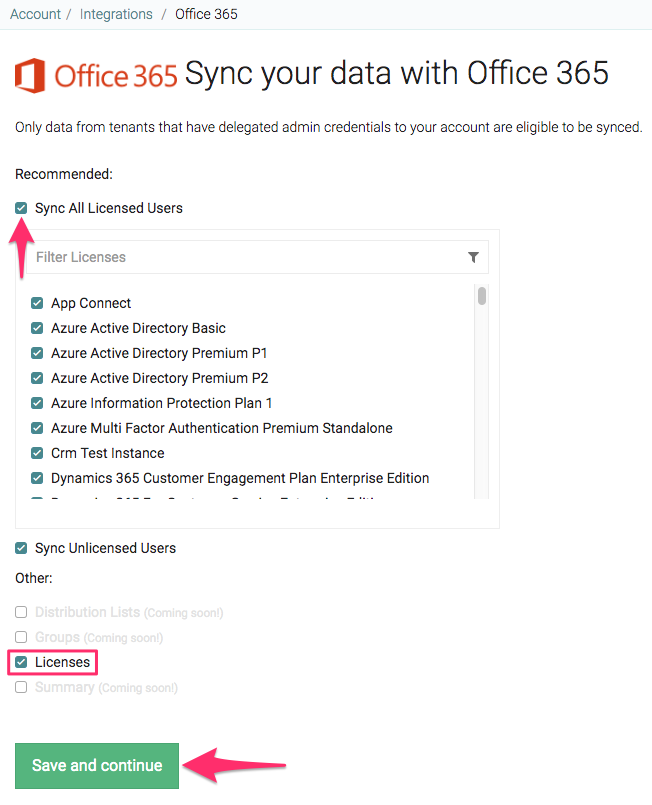The image size is (652, 805).
Task: Open the Integrations breadcrumb link
Action: [117, 14]
